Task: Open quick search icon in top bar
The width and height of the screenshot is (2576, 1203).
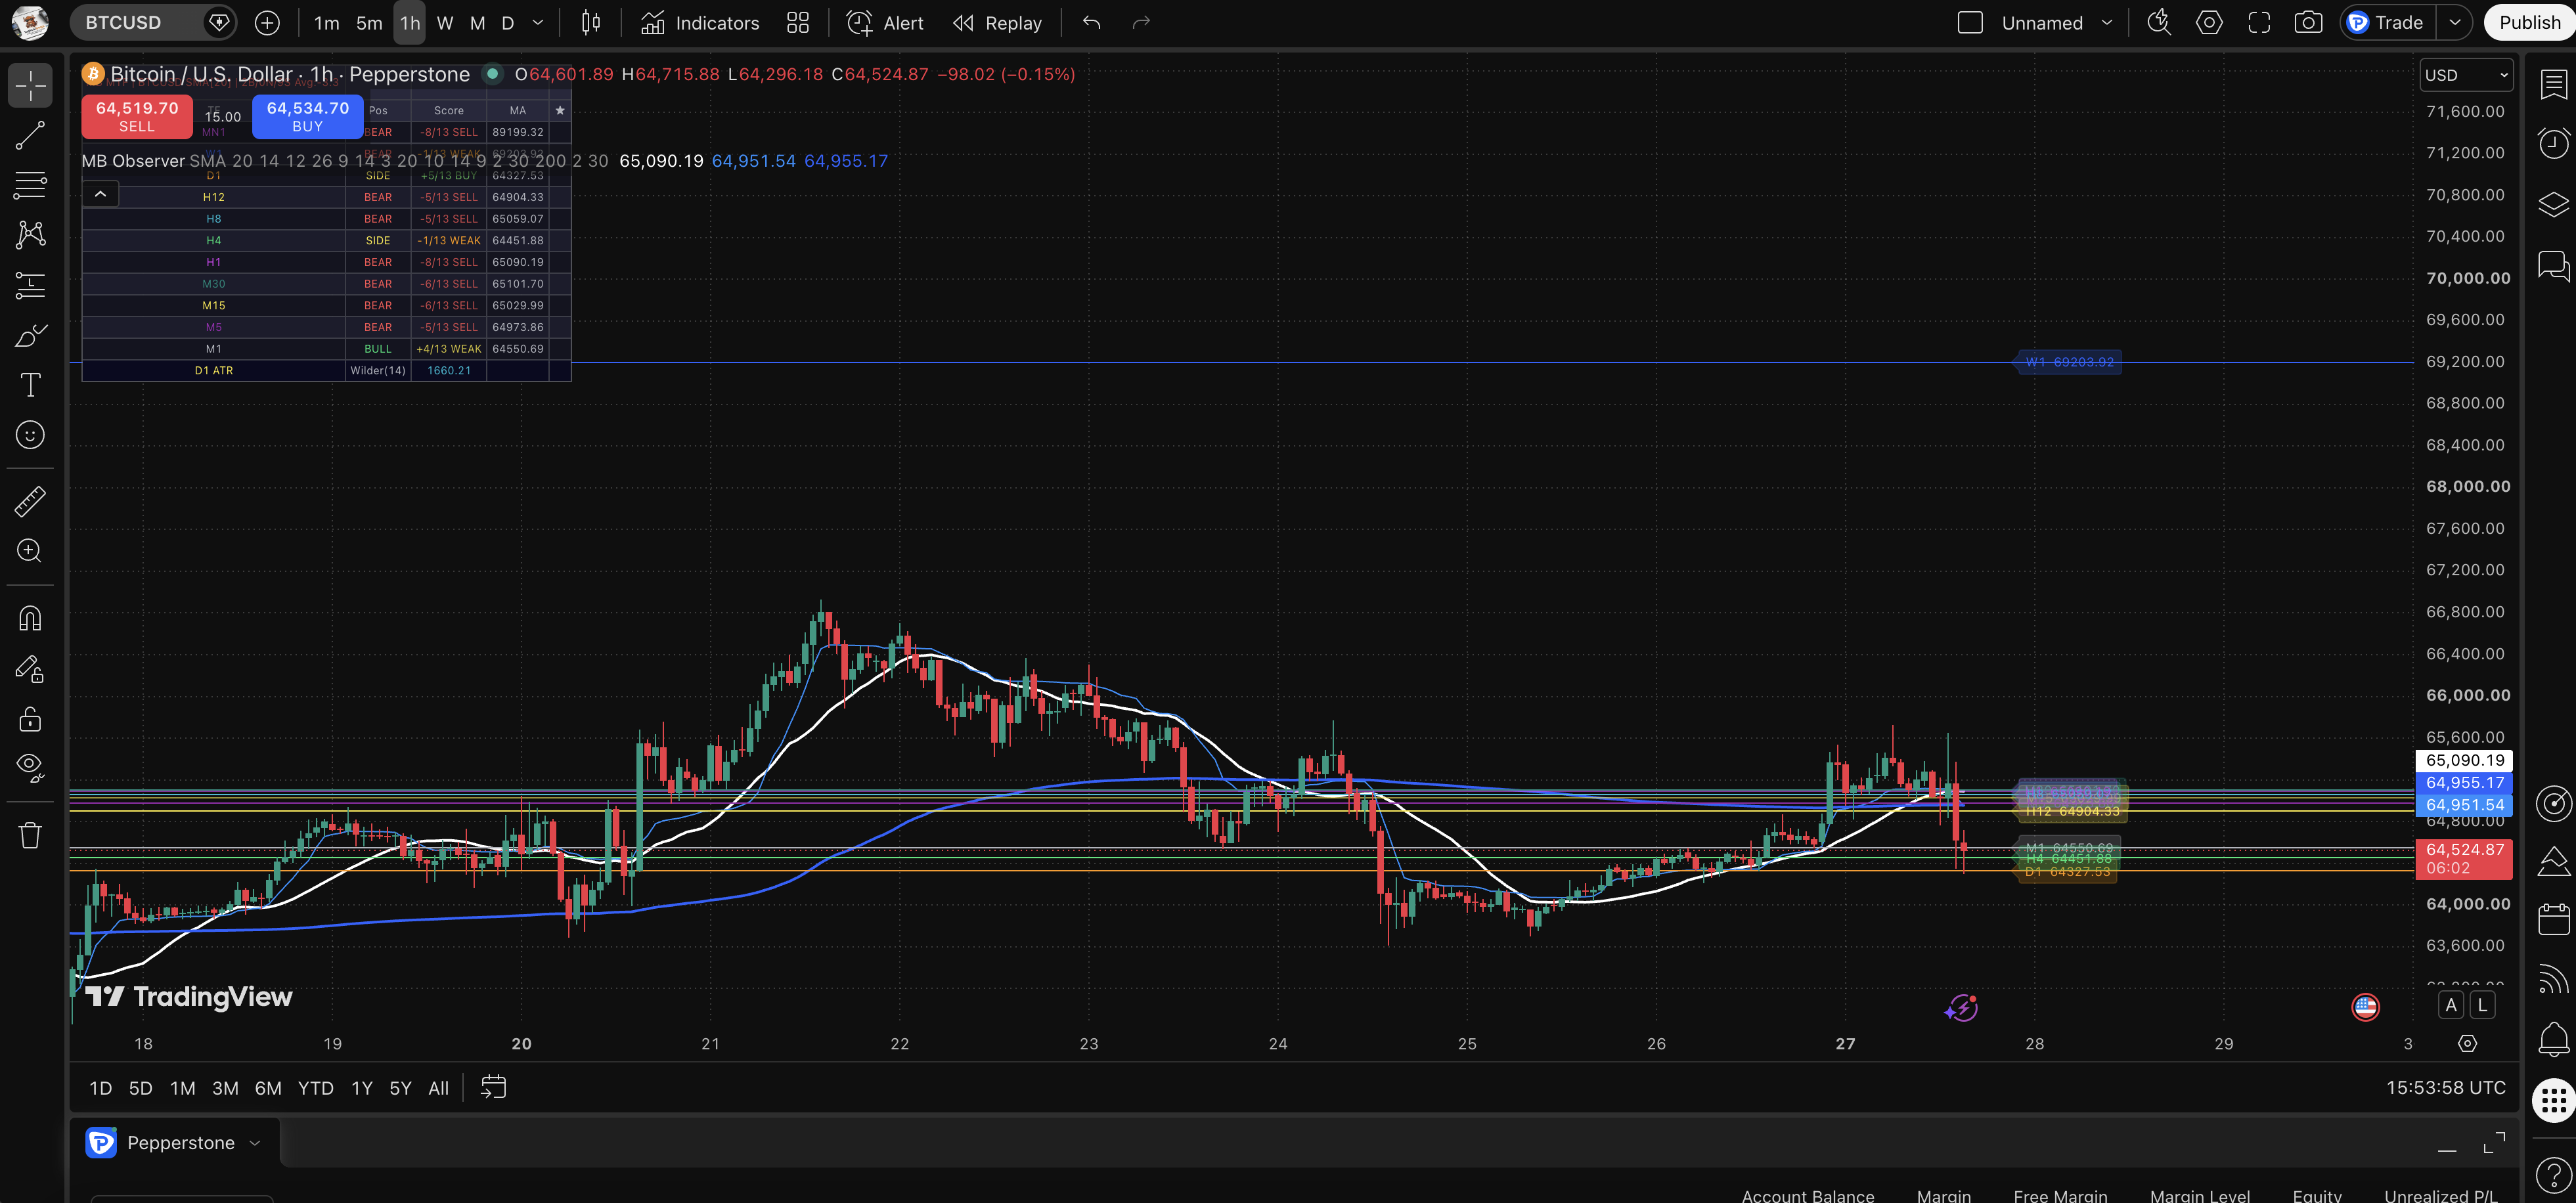Action: click(2159, 23)
